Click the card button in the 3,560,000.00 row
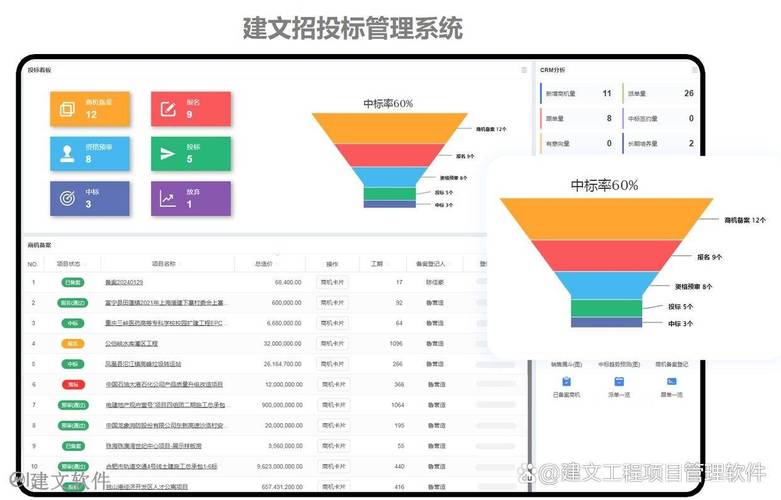The height and width of the screenshot is (500, 781). [x=333, y=446]
